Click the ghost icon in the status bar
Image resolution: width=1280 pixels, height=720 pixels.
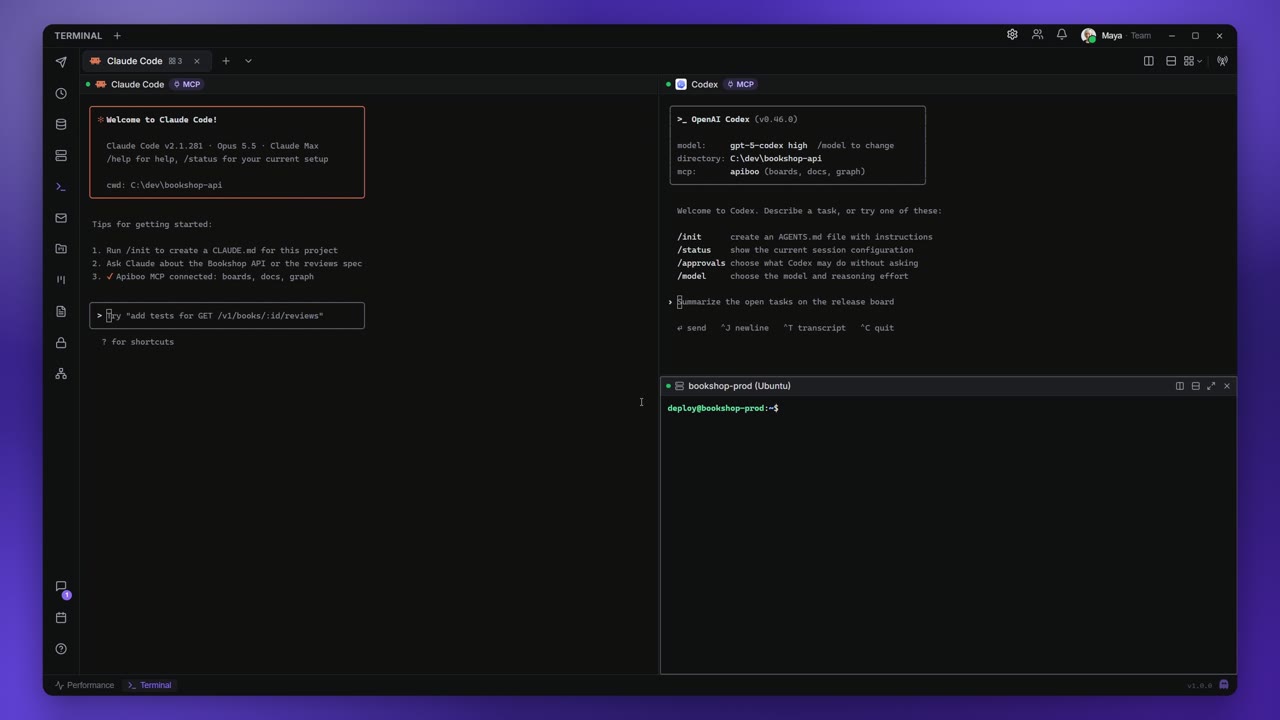tap(1224, 685)
